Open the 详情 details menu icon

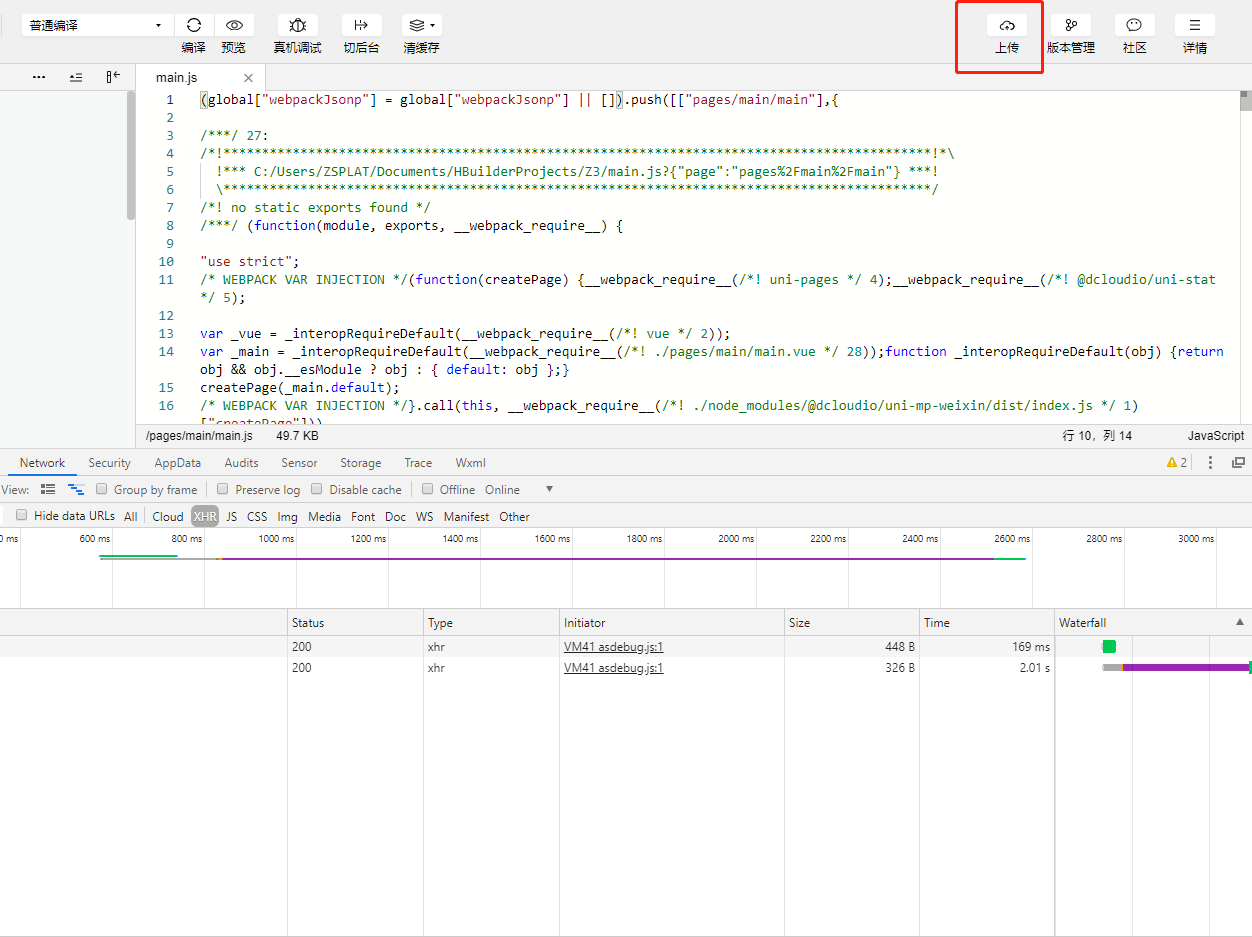click(1195, 25)
